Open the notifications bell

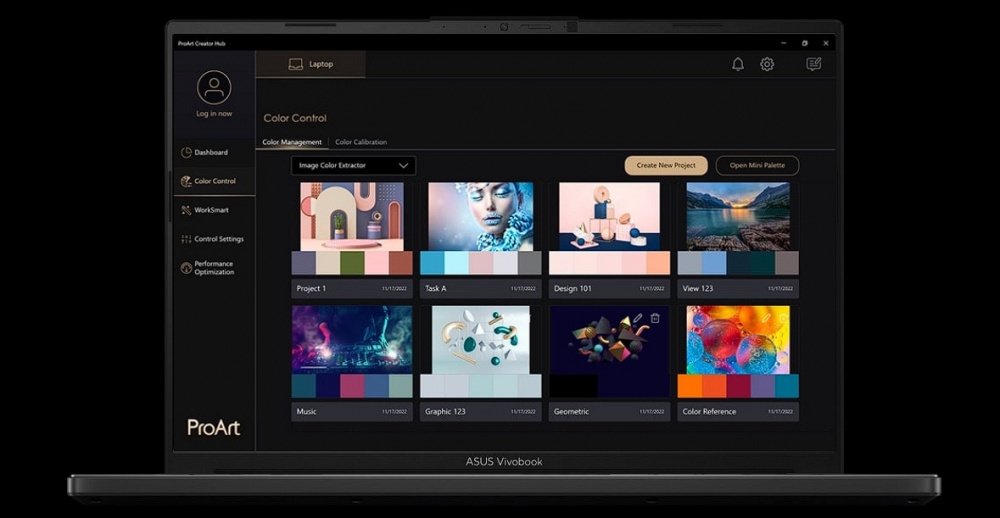738,64
